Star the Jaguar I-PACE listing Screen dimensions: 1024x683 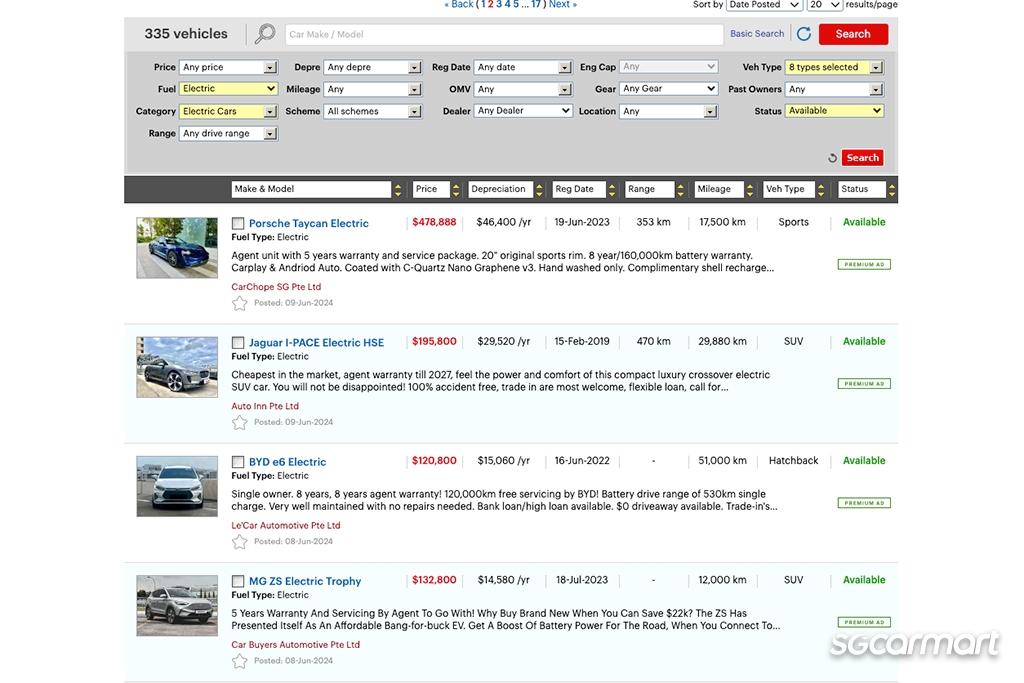[x=239, y=422]
